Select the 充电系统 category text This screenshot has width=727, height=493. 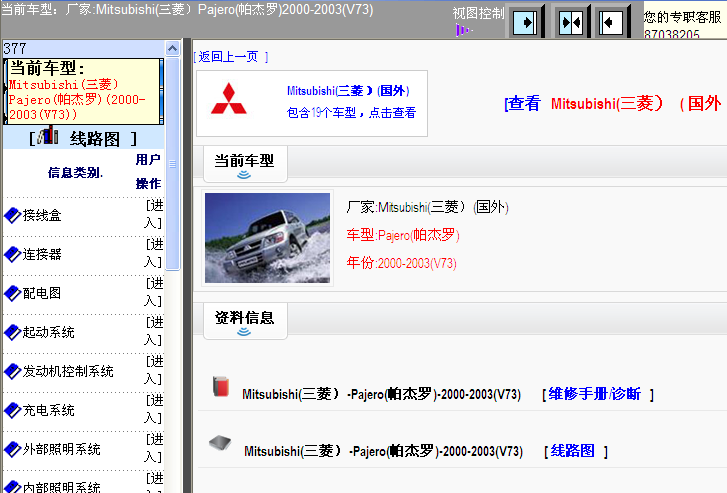[x=49, y=410]
